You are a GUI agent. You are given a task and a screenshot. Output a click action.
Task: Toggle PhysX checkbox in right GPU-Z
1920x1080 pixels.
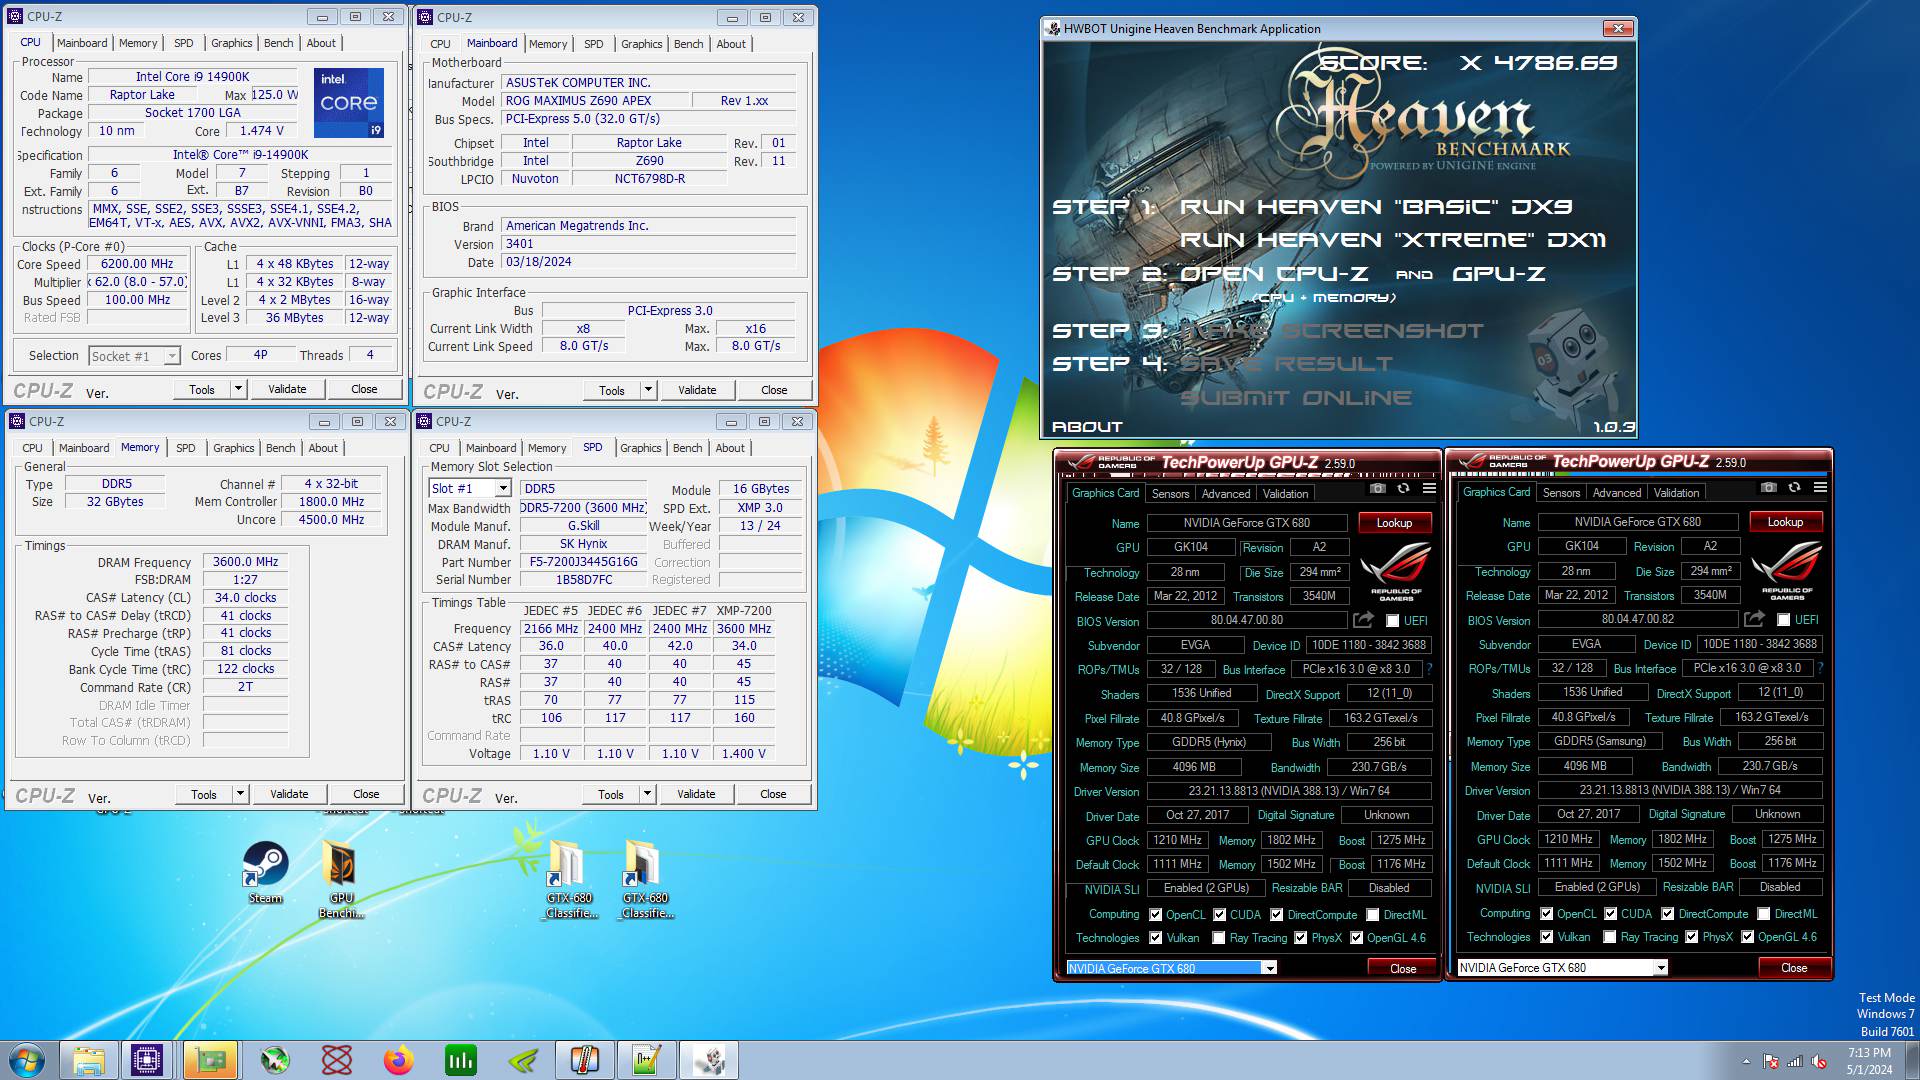(1691, 937)
